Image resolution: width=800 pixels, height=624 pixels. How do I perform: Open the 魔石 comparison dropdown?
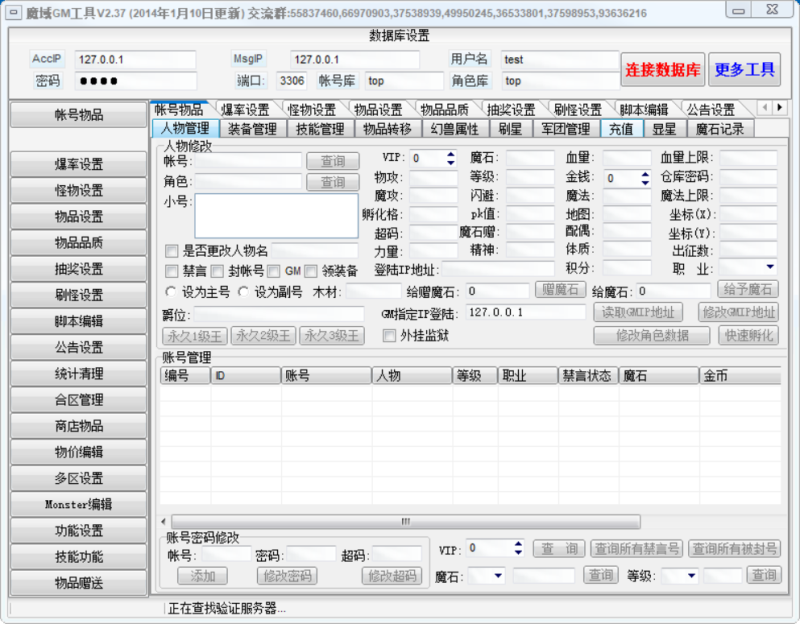coord(498,576)
